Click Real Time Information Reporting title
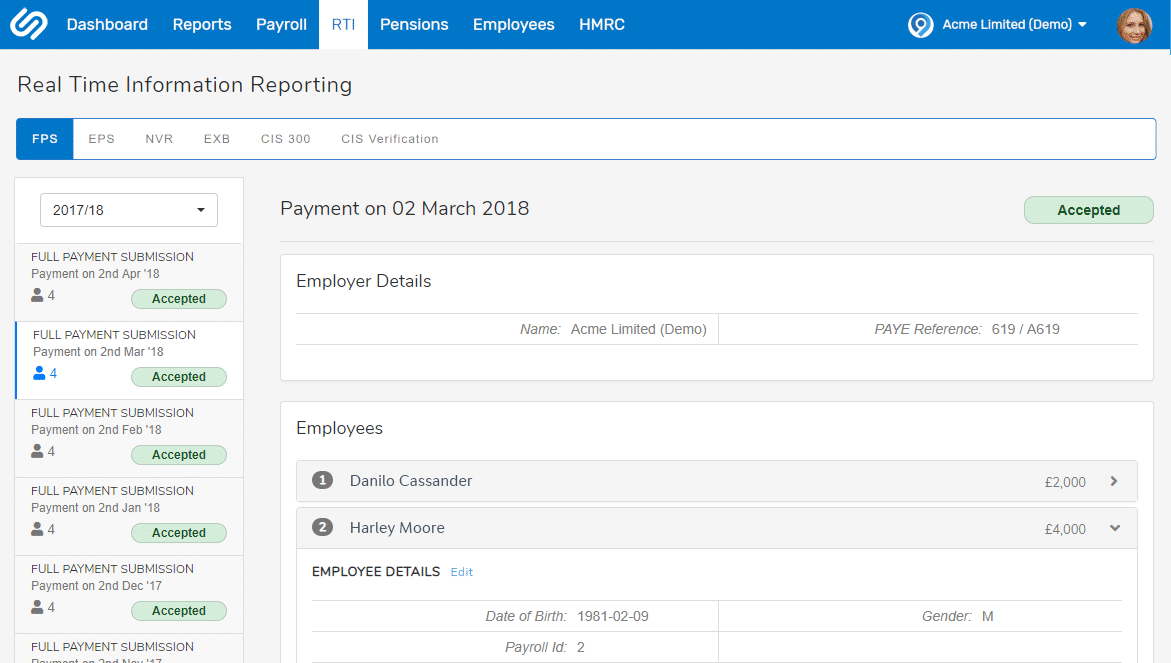This screenshot has width=1171, height=663. [x=184, y=85]
